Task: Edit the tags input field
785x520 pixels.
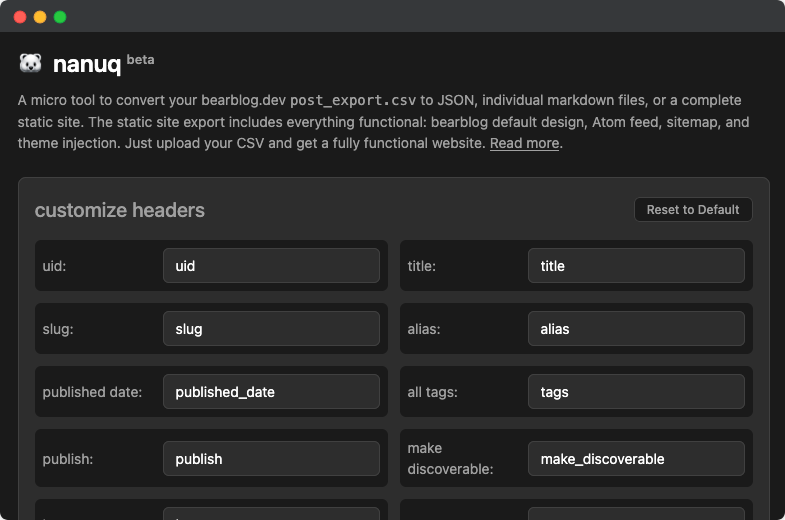Action: [x=636, y=392]
